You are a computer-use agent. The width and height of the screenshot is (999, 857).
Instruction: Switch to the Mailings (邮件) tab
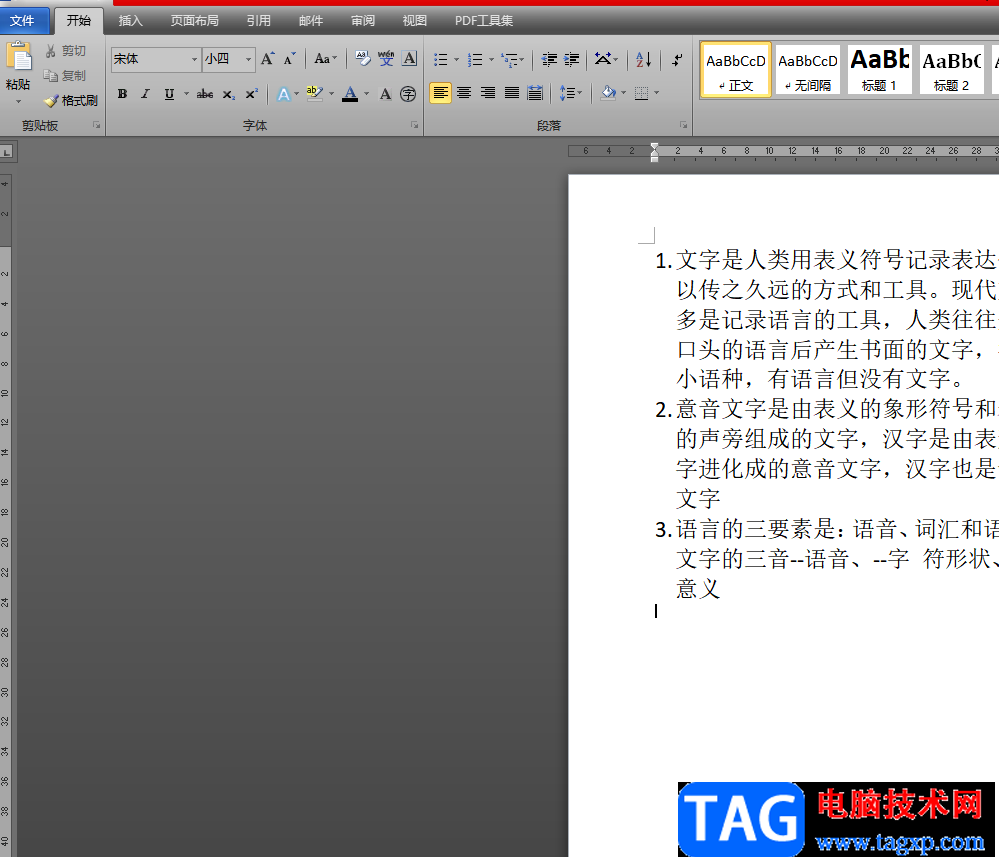click(311, 21)
